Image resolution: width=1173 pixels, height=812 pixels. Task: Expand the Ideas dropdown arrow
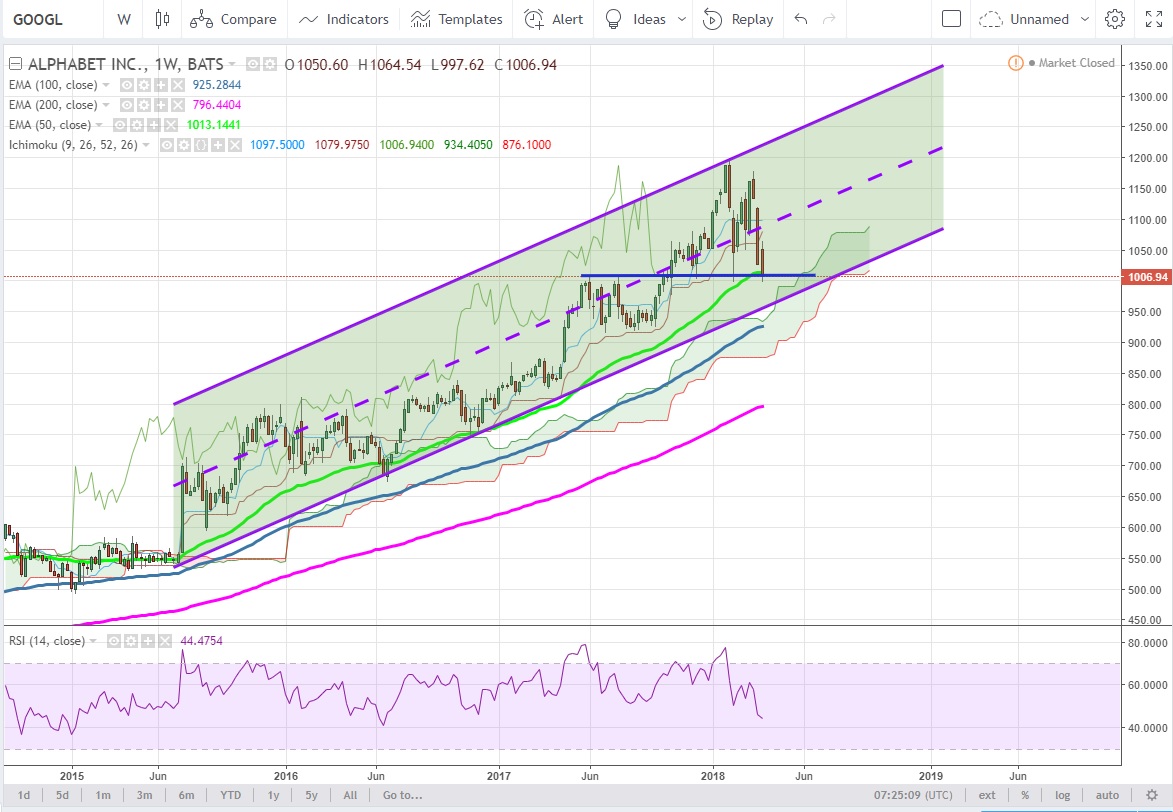coord(682,19)
